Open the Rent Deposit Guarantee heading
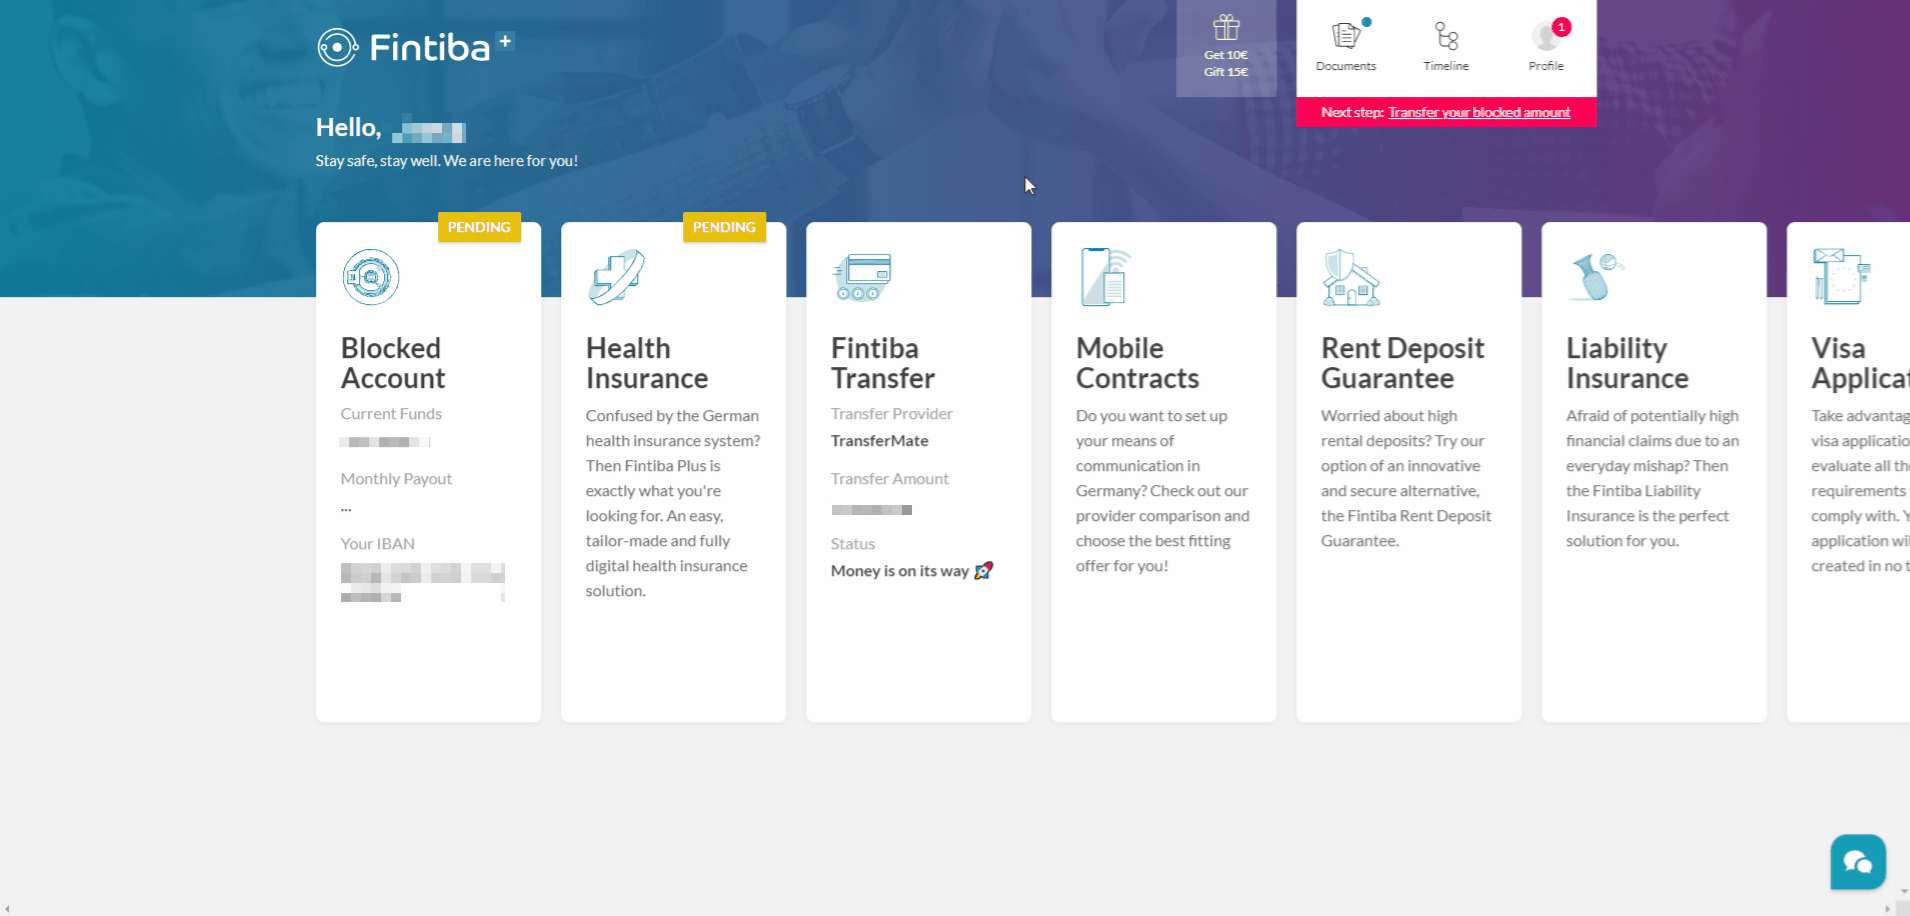This screenshot has height=916, width=1910. (1402, 363)
